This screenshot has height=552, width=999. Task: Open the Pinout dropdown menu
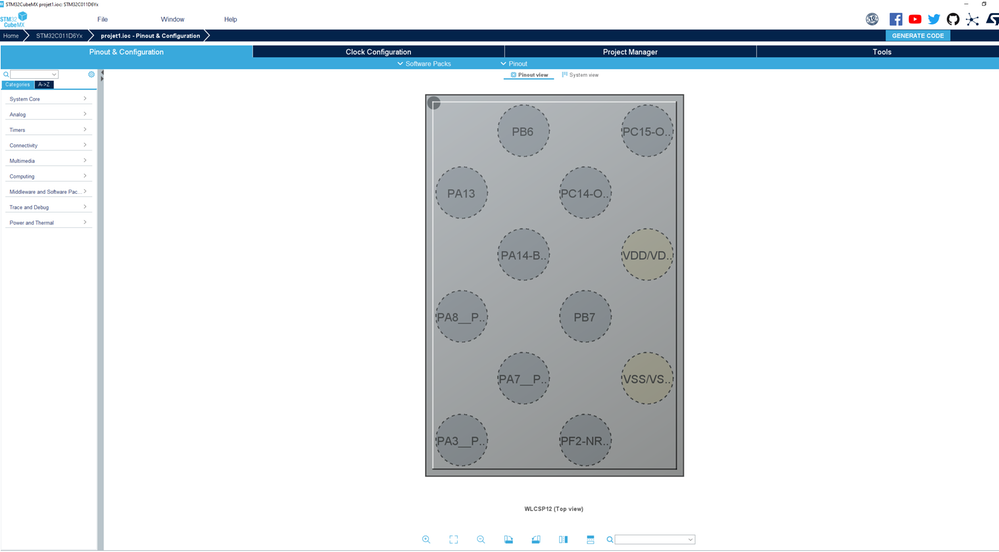[x=514, y=64]
